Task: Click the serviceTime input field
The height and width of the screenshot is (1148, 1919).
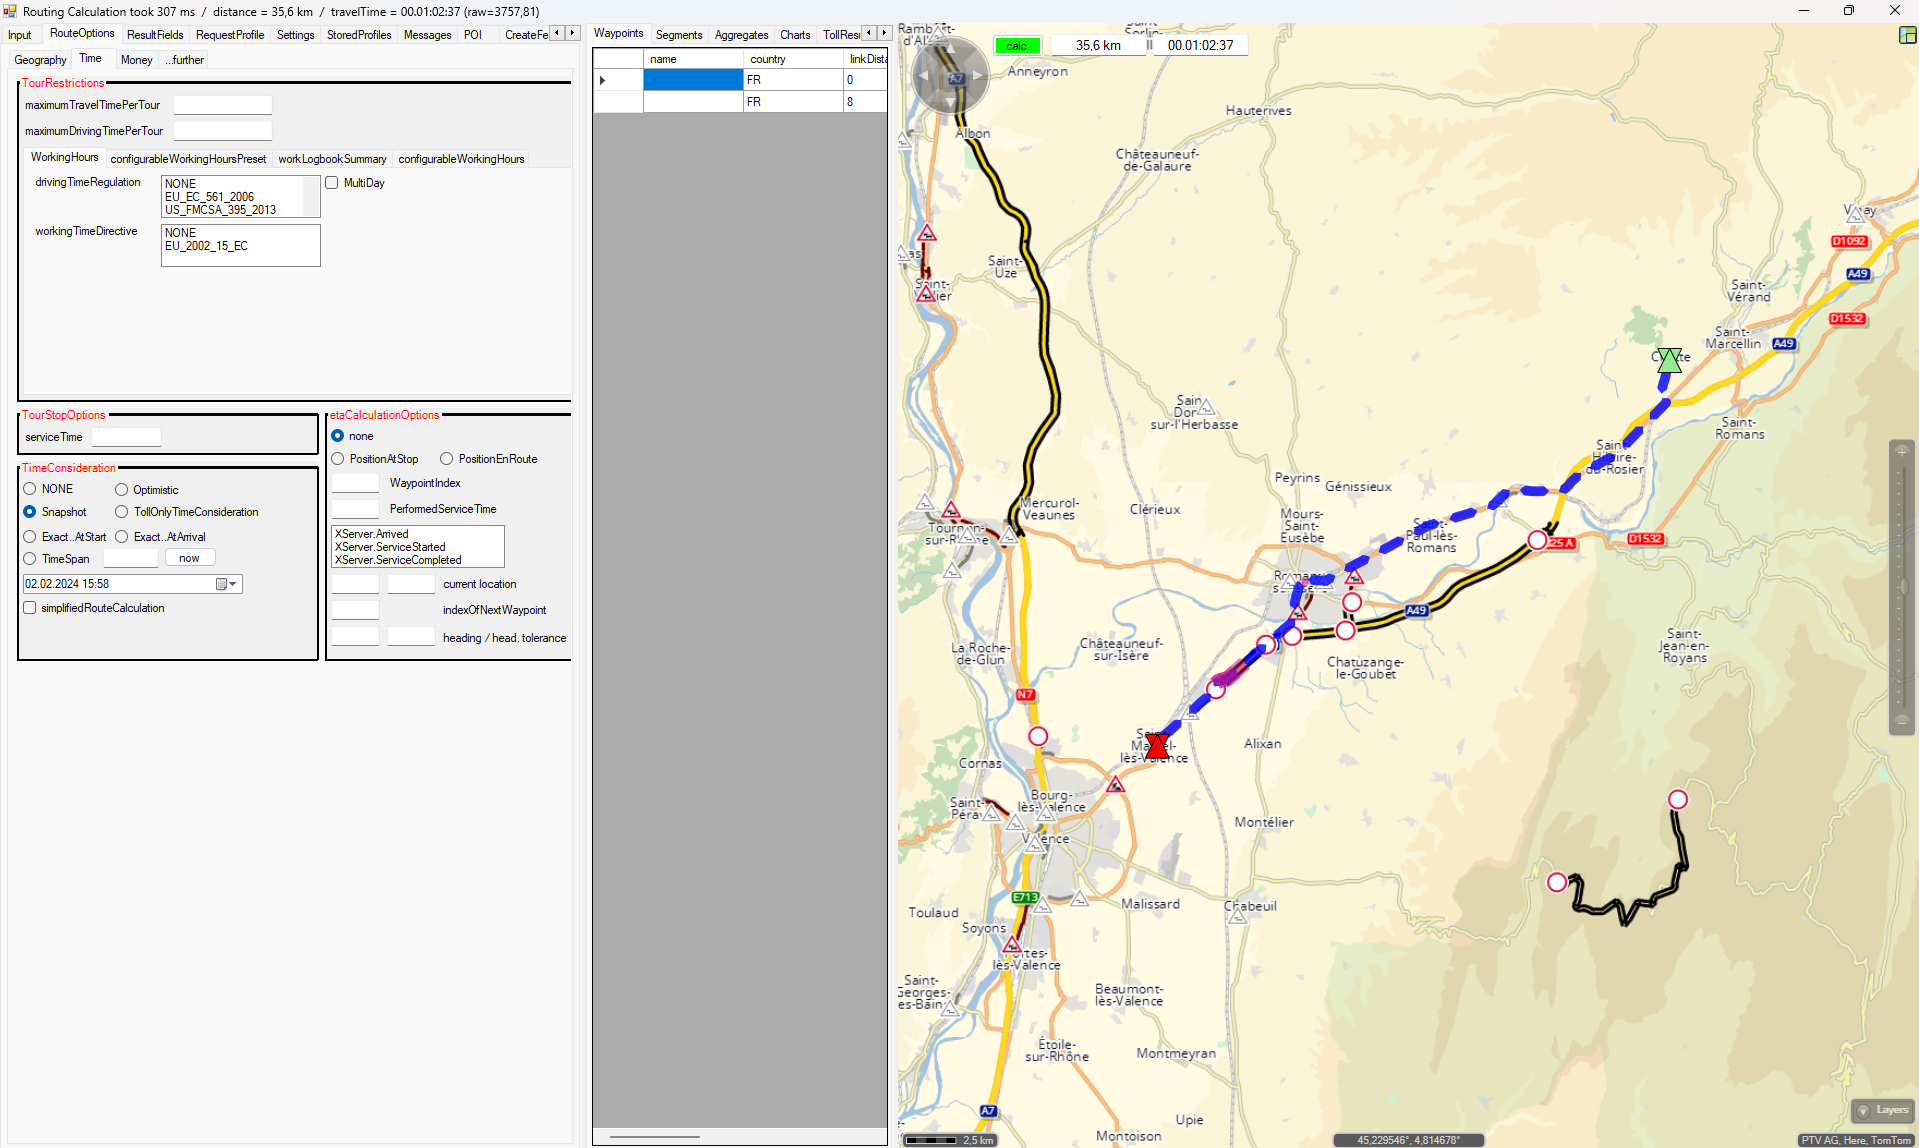Action: (126, 437)
